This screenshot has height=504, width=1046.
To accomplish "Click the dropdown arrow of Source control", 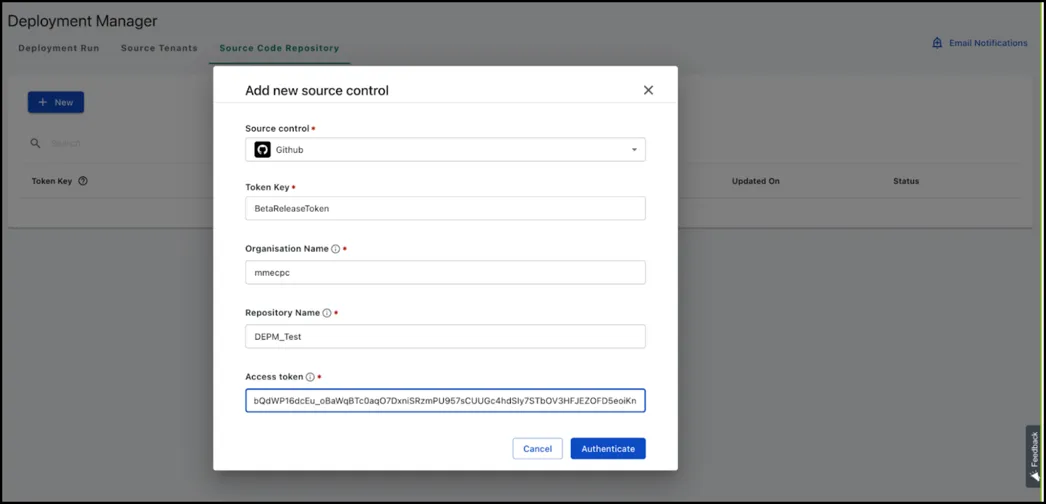I will tap(634, 150).
